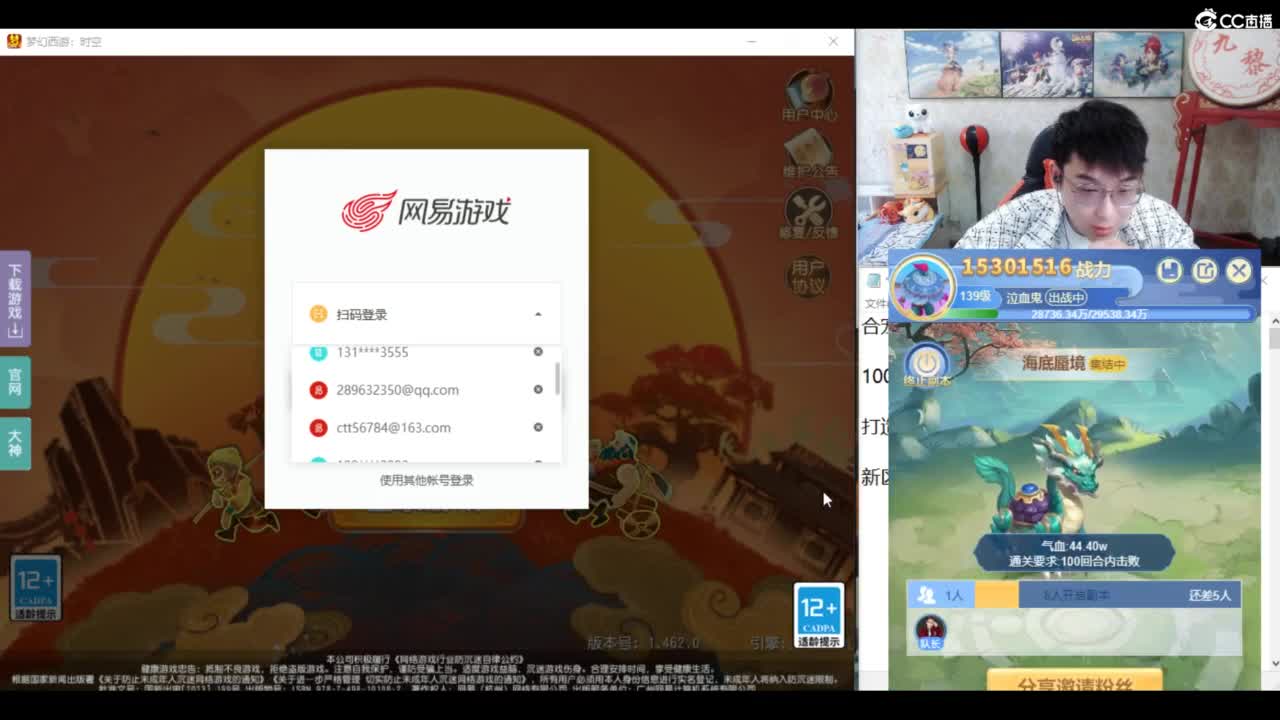The image size is (1280, 720).
Task: Click the right-side document scrollbar down arrow
Action: click(x=1274, y=663)
